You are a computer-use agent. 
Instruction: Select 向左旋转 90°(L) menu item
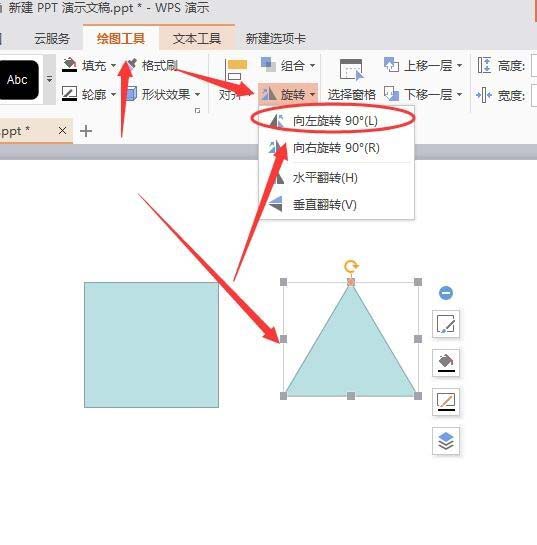point(336,121)
